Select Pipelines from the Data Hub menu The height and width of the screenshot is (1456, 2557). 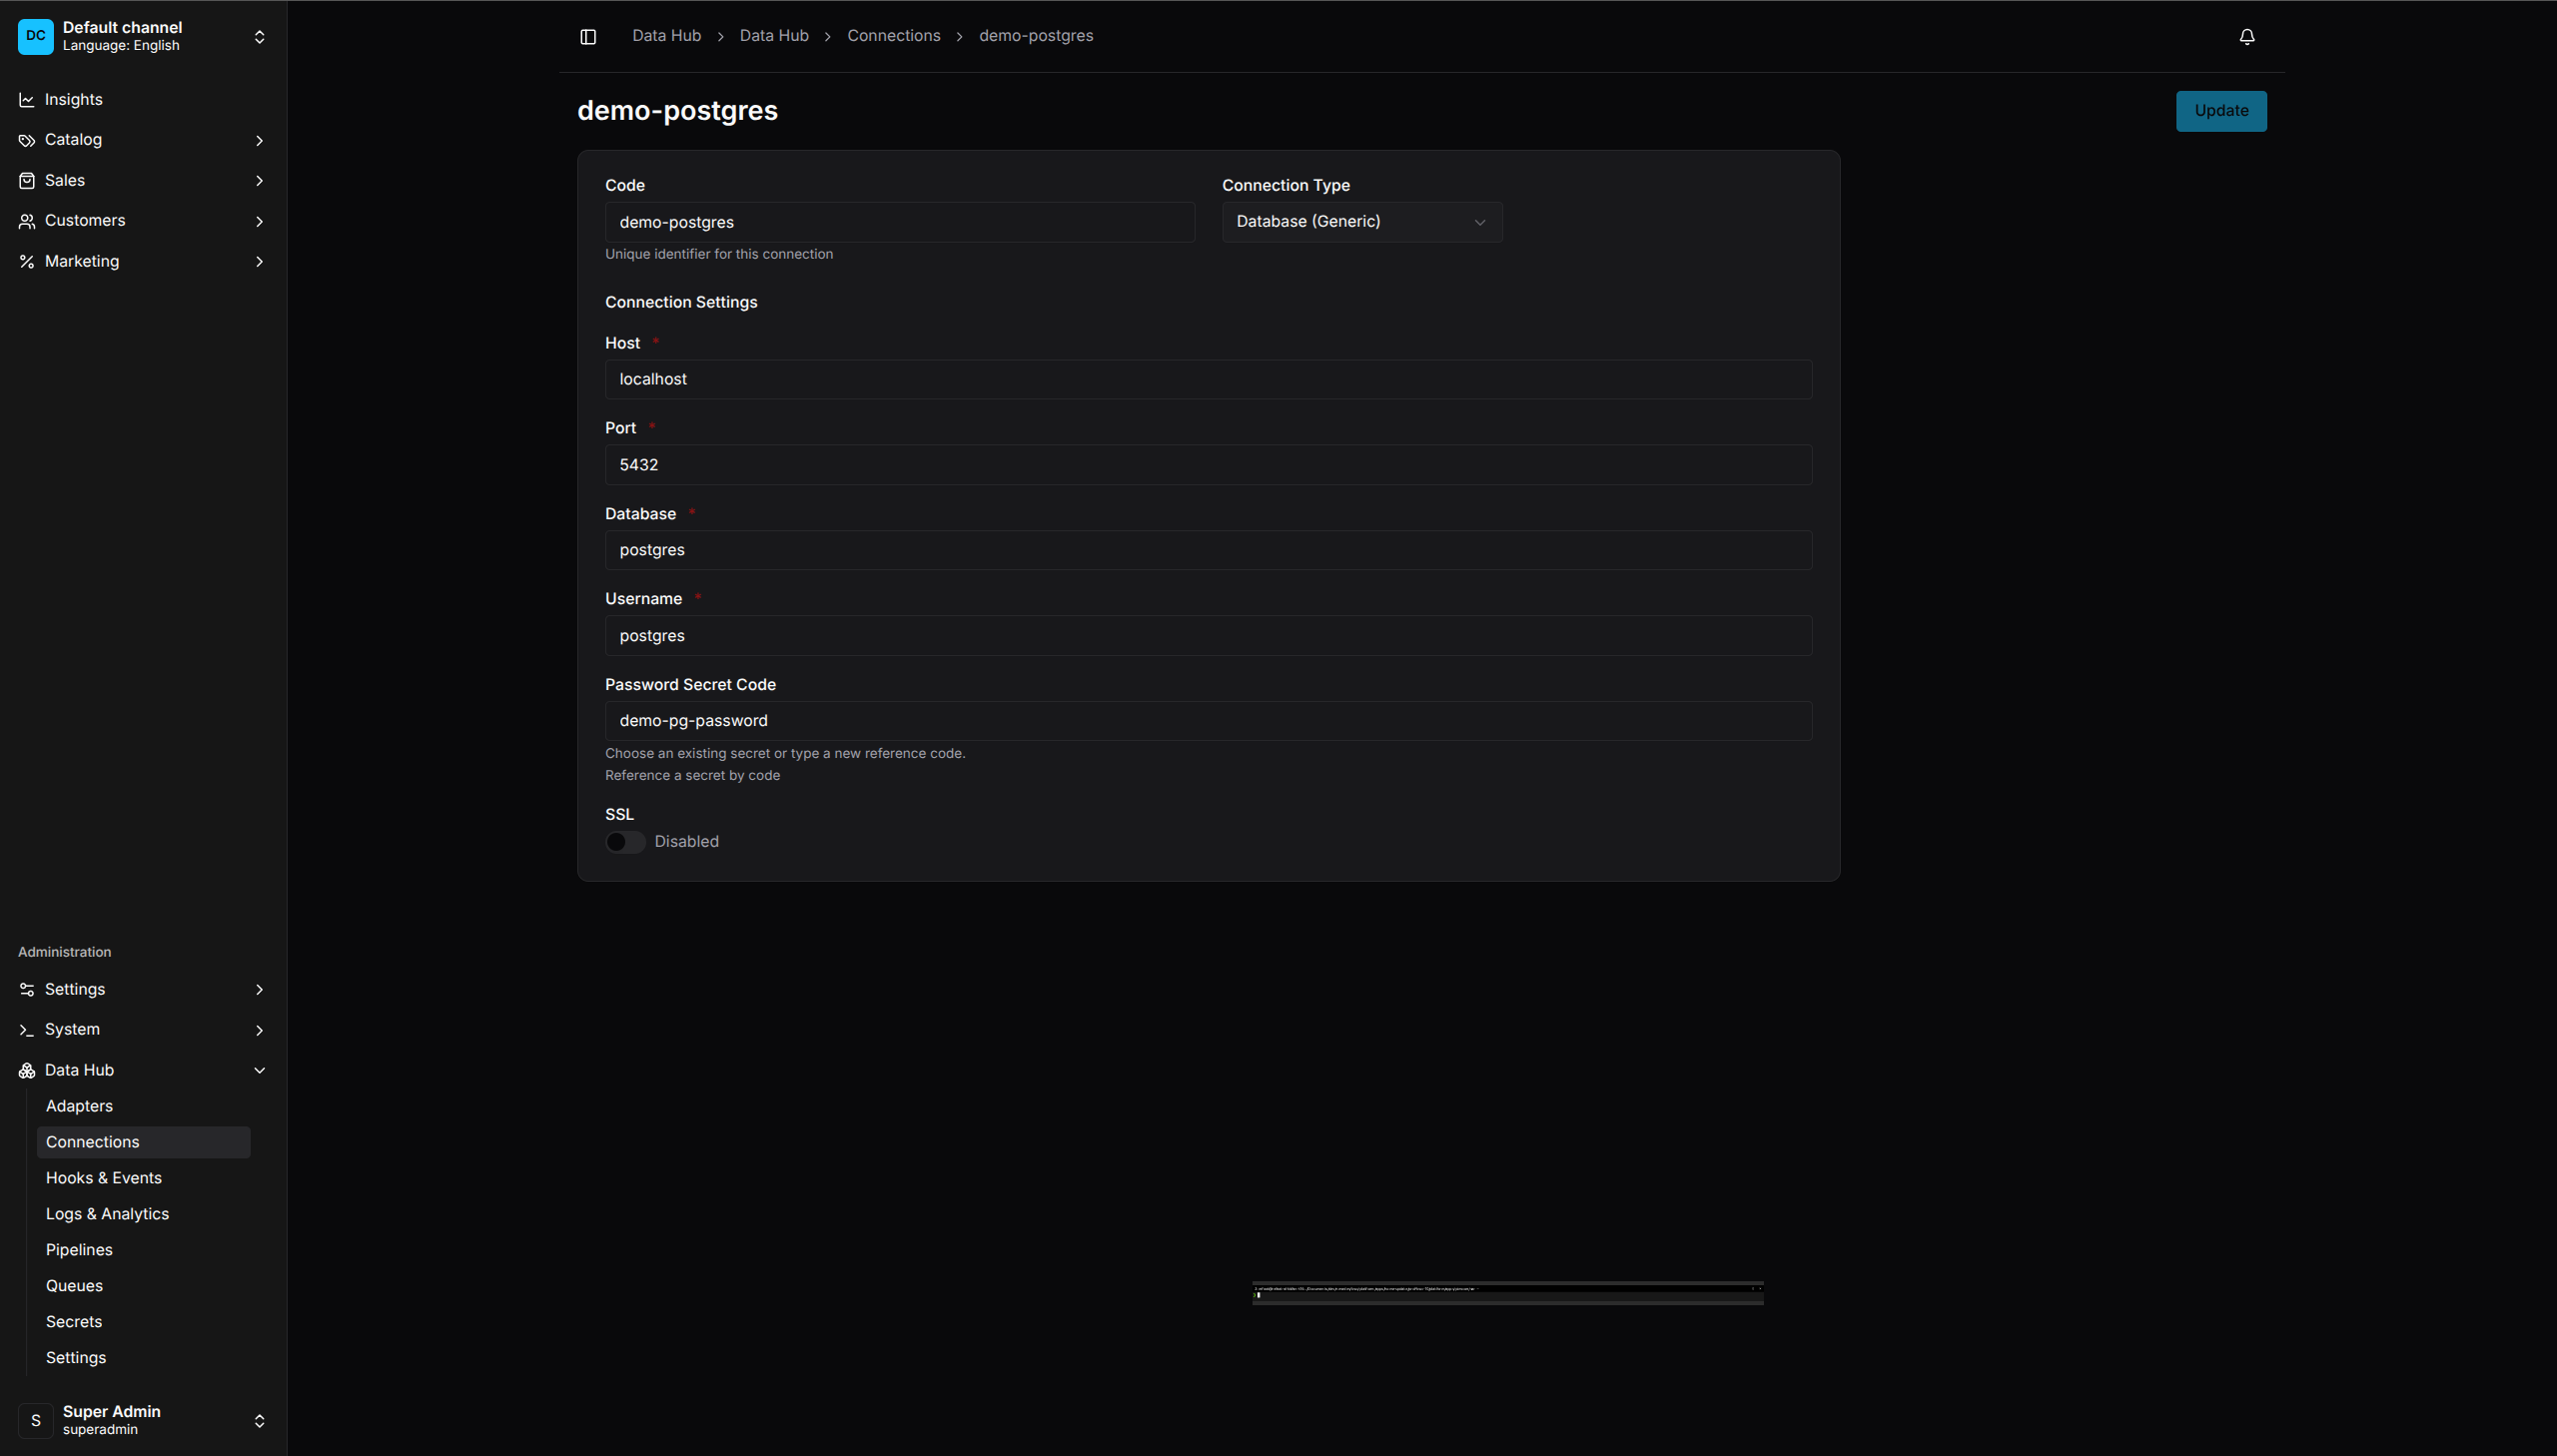79,1249
